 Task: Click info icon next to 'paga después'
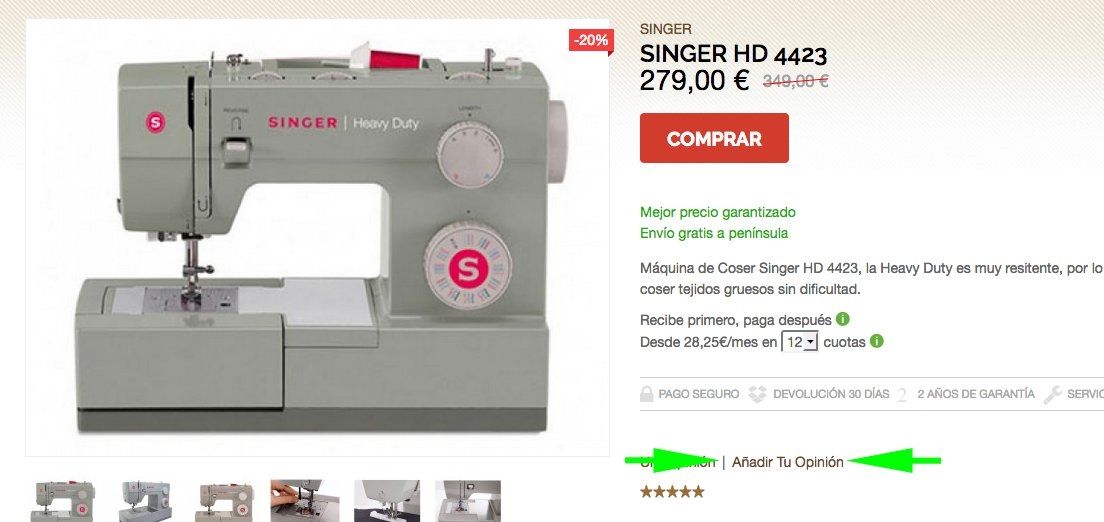[842, 319]
